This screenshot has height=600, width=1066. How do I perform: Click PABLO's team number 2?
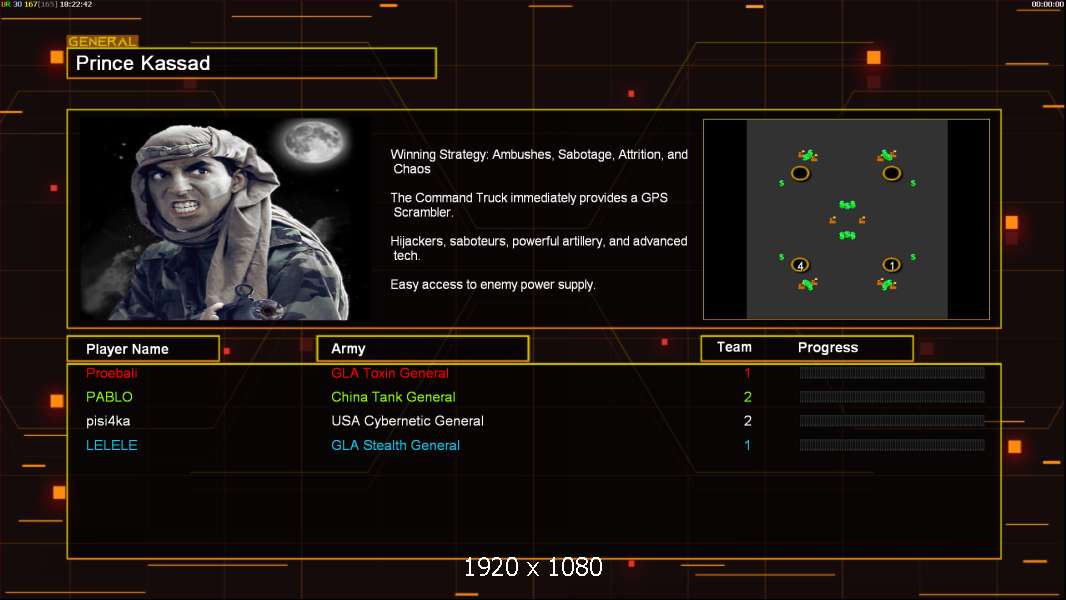[747, 397]
